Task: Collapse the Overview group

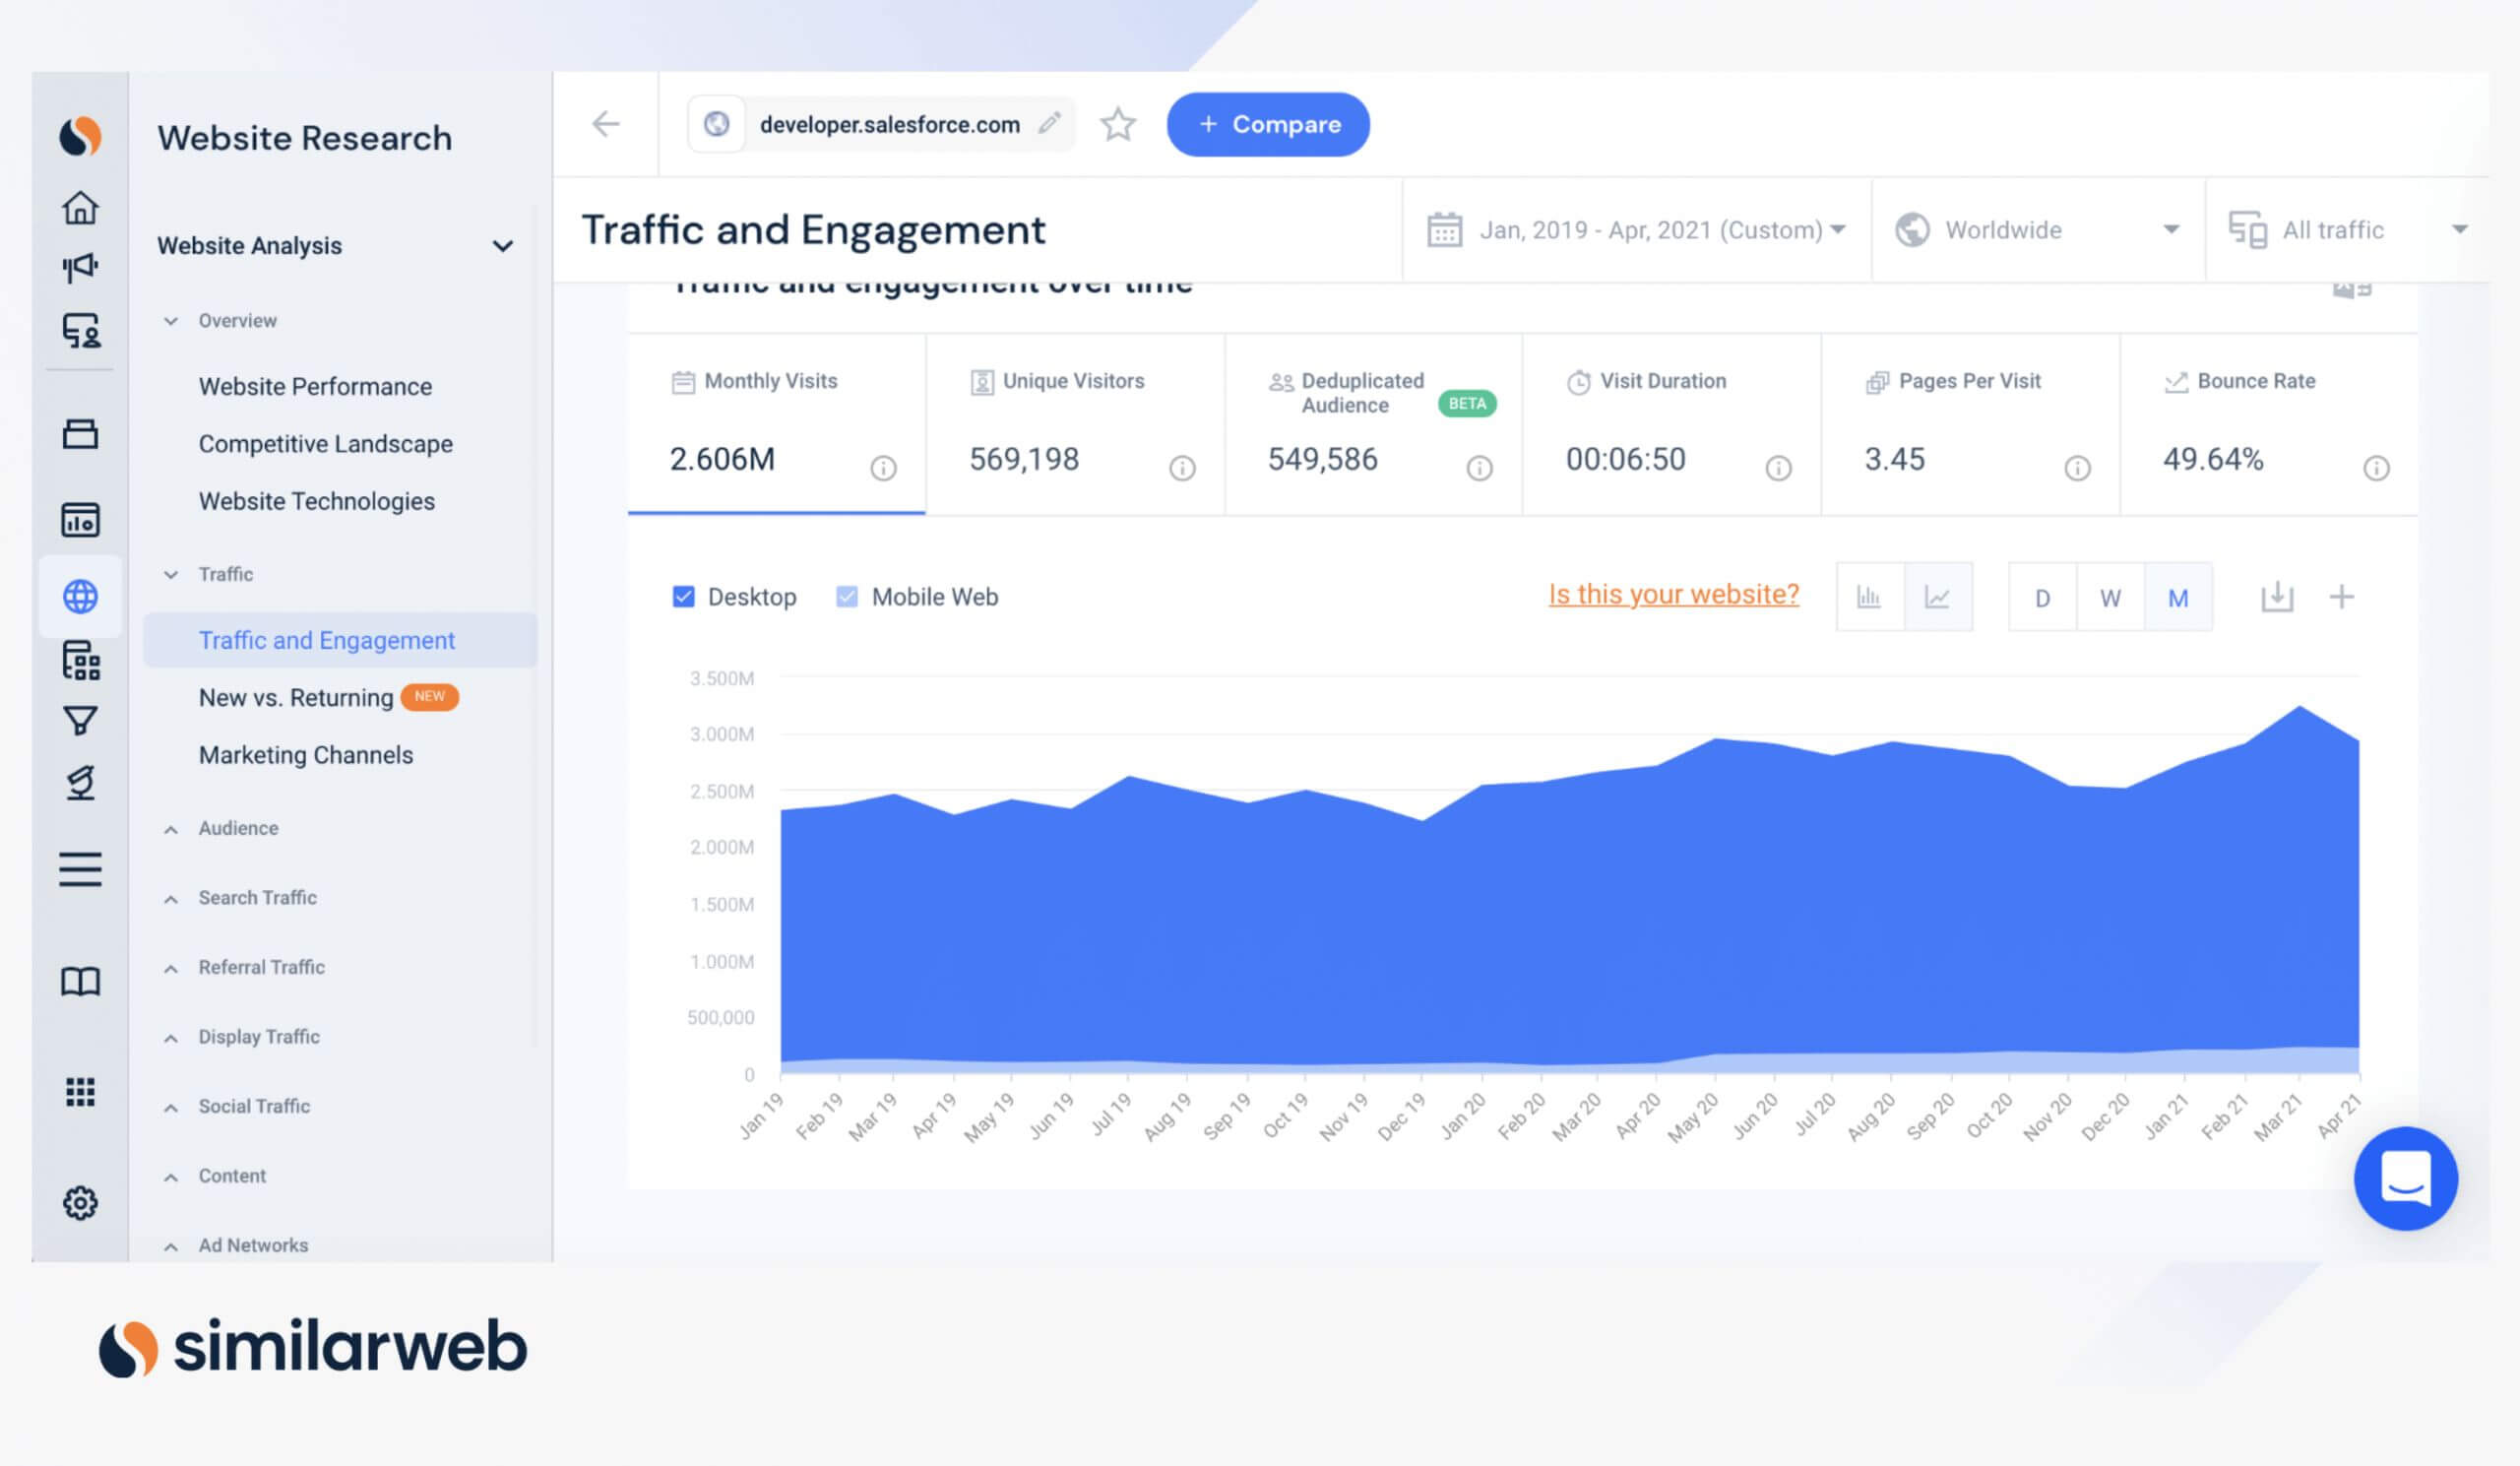Action: pos(171,321)
